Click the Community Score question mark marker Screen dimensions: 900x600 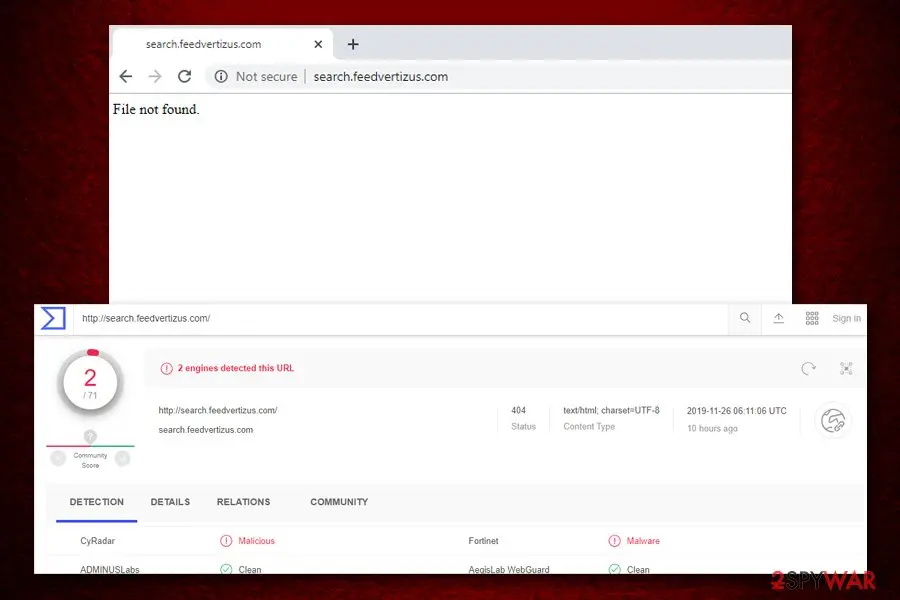click(90, 436)
